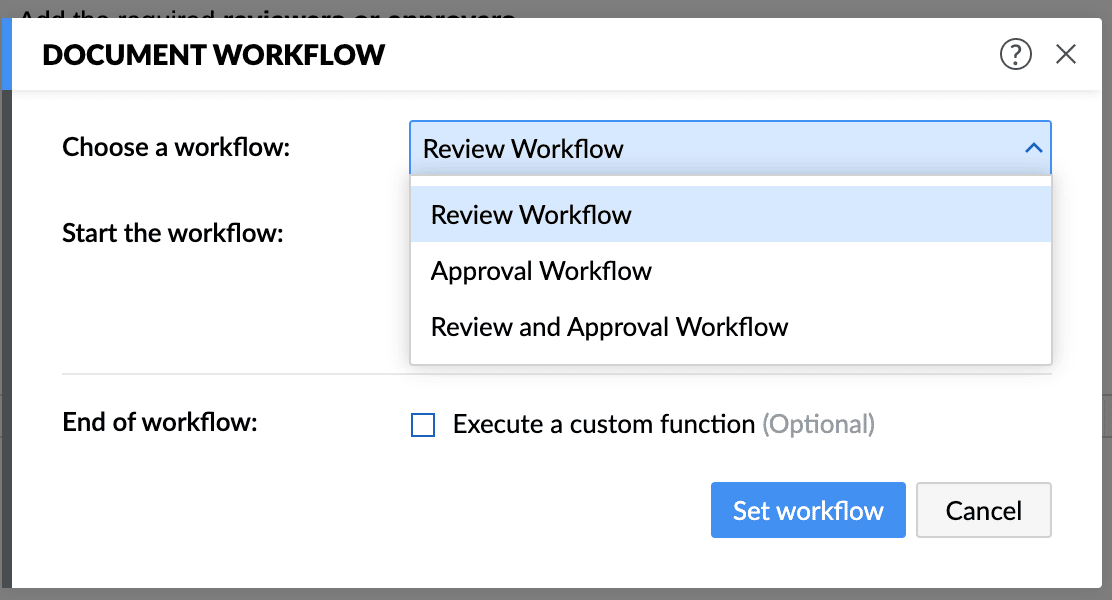Screen dimensions: 1112x600
Task: Choose the Approval Workflow option
Action: (x=541, y=271)
